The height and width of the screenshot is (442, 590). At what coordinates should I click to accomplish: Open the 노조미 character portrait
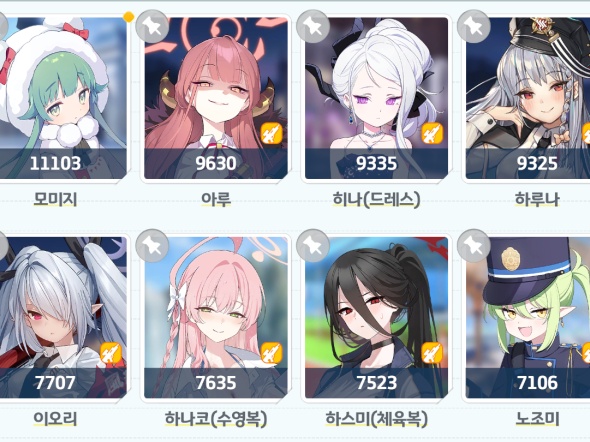(528, 317)
